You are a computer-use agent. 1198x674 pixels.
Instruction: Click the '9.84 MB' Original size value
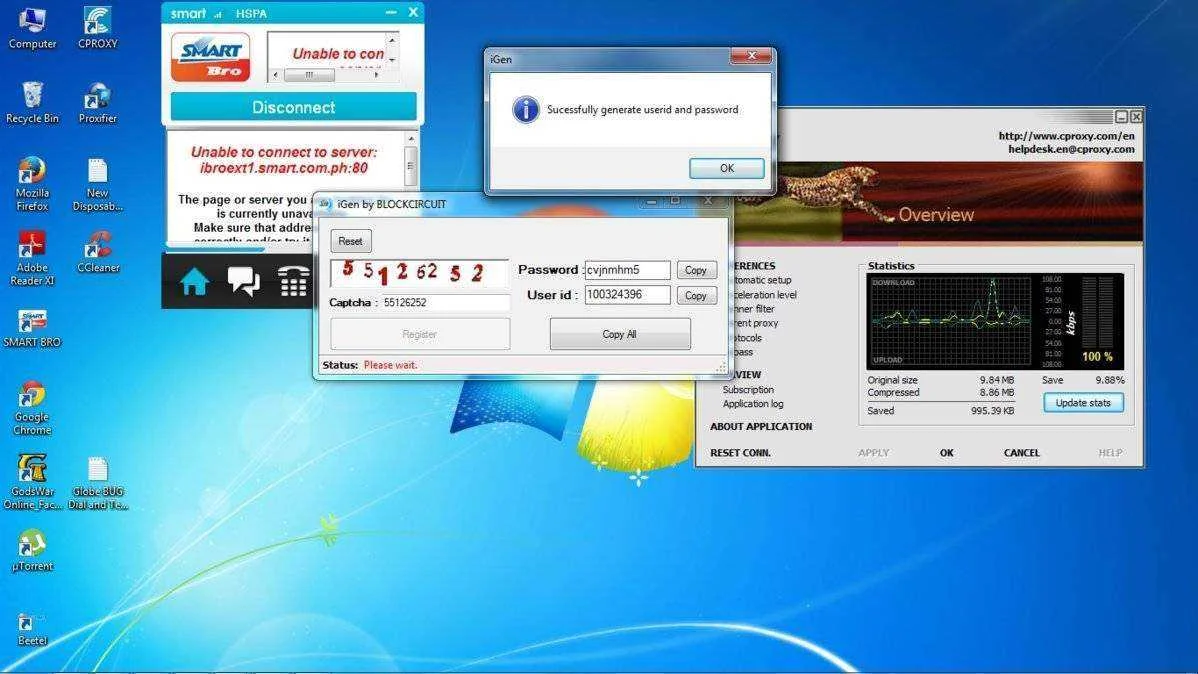point(997,380)
